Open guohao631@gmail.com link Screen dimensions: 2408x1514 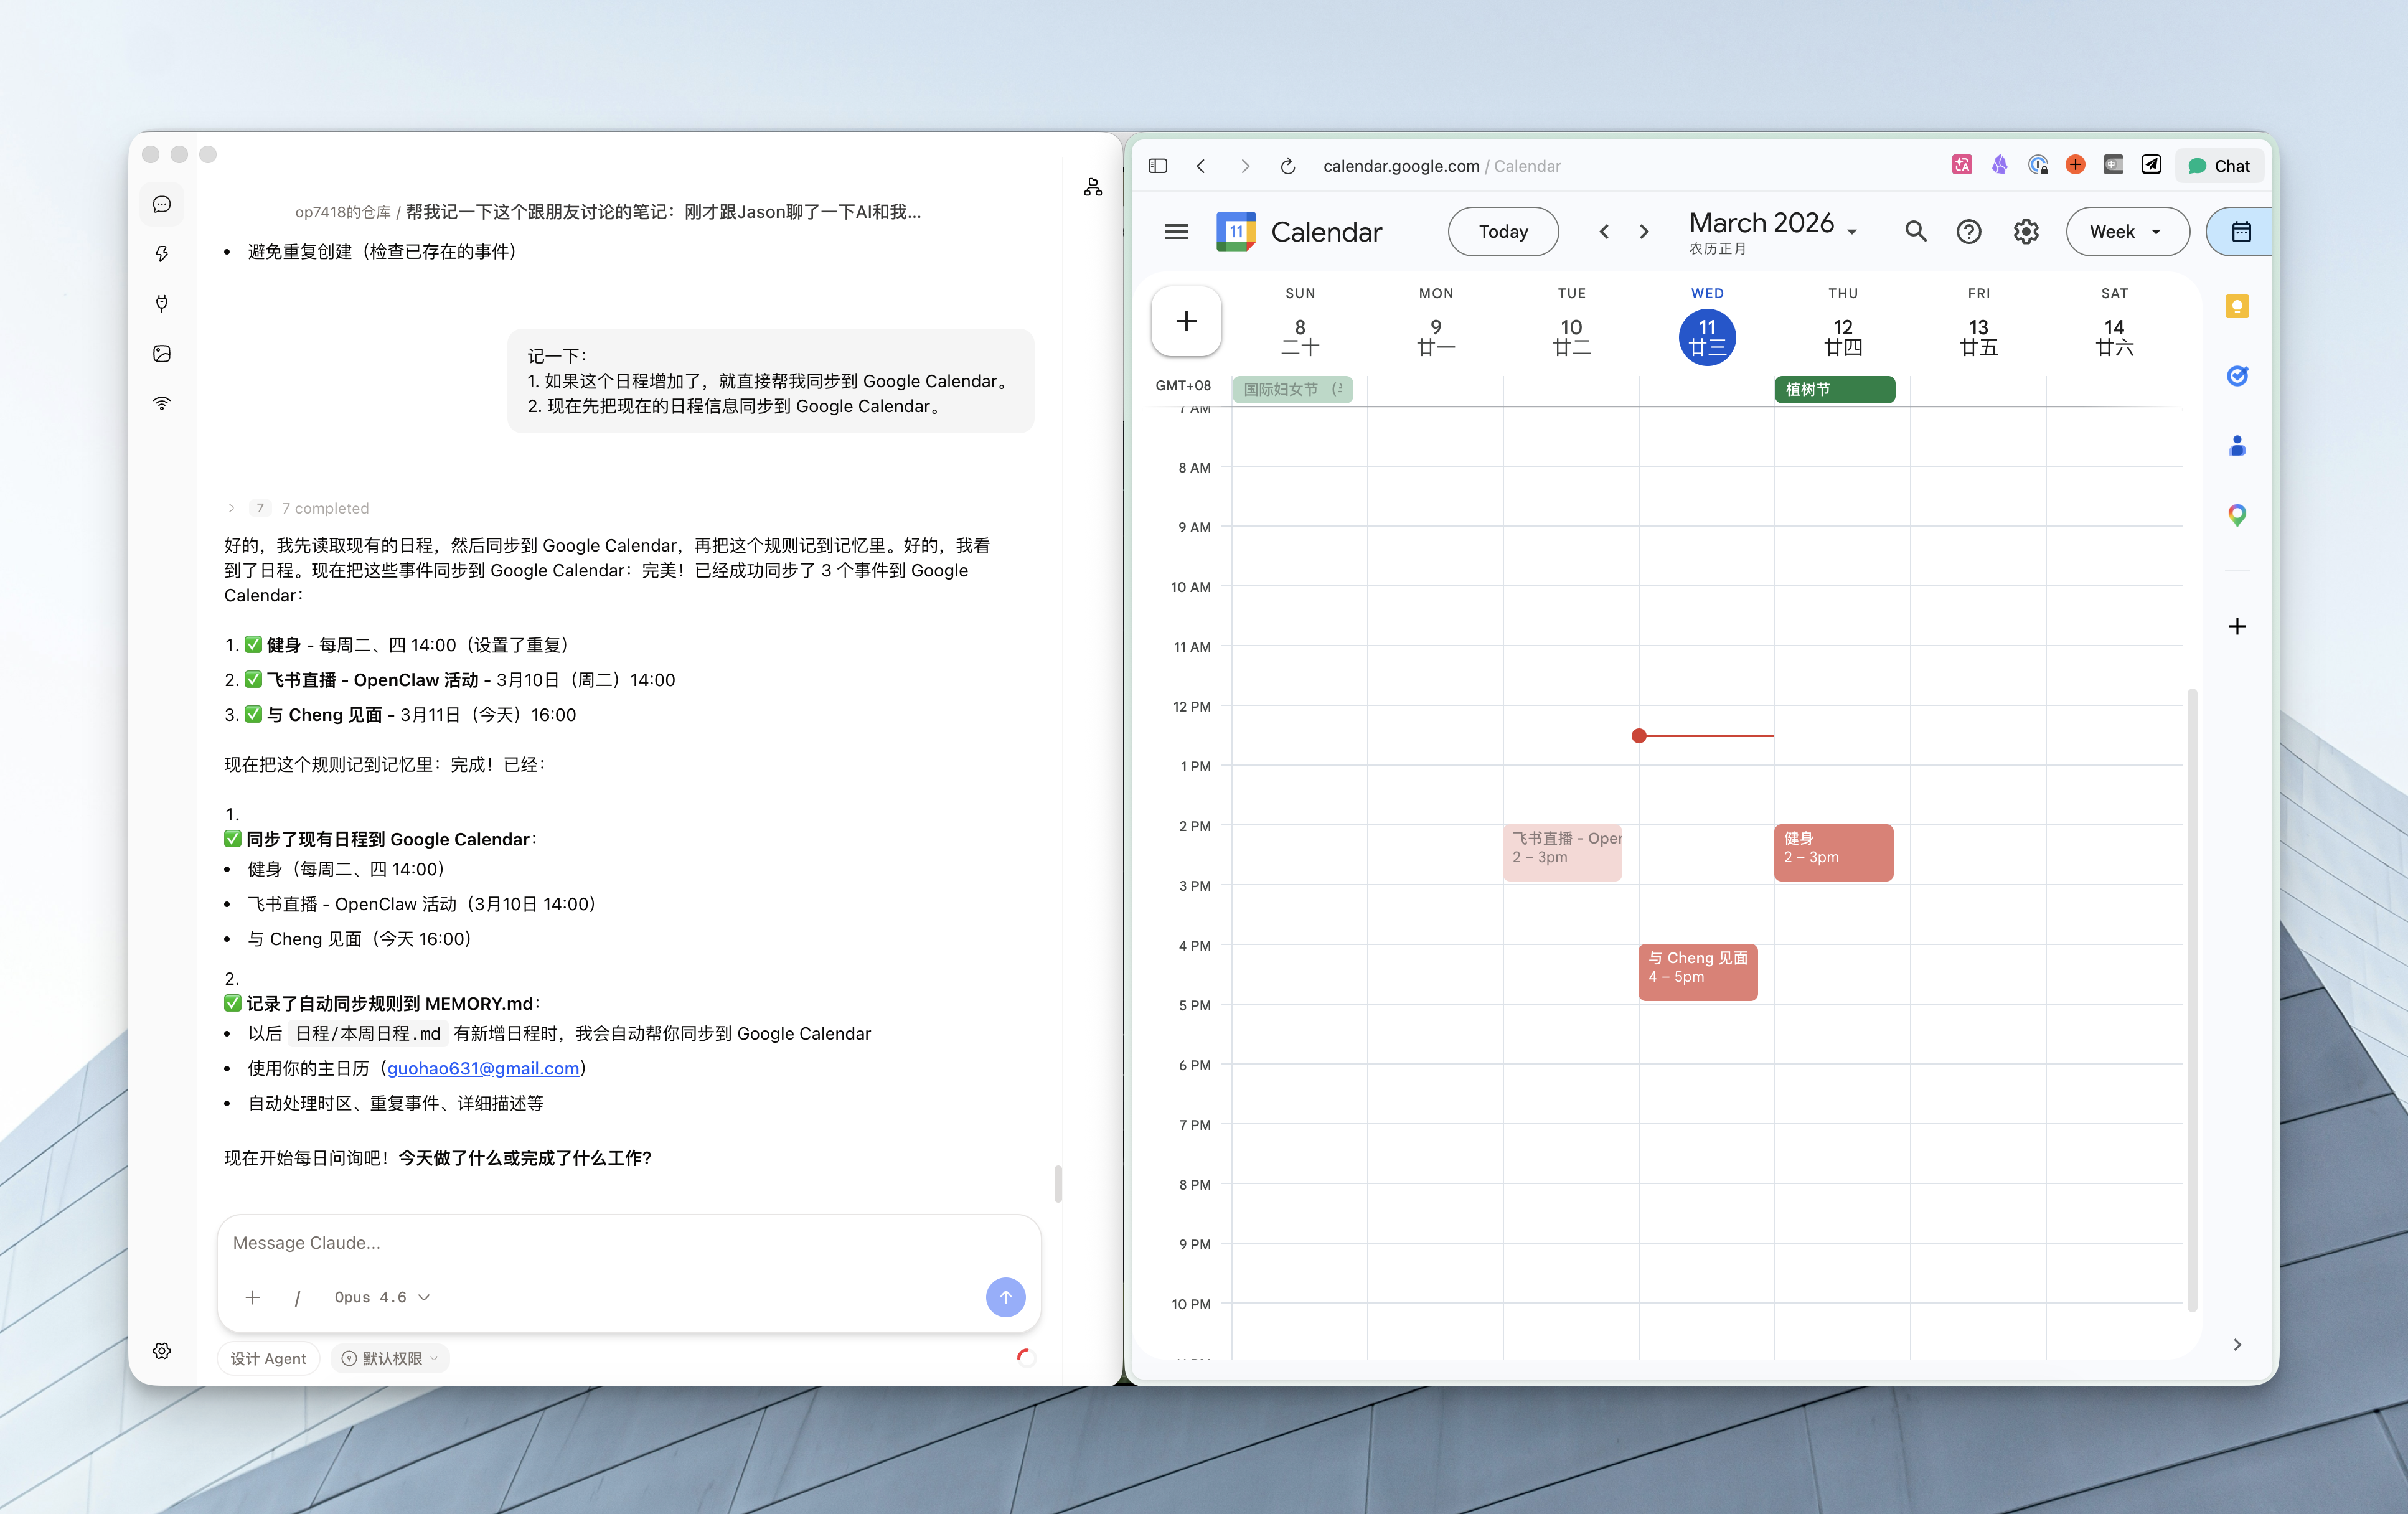tap(483, 1068)
